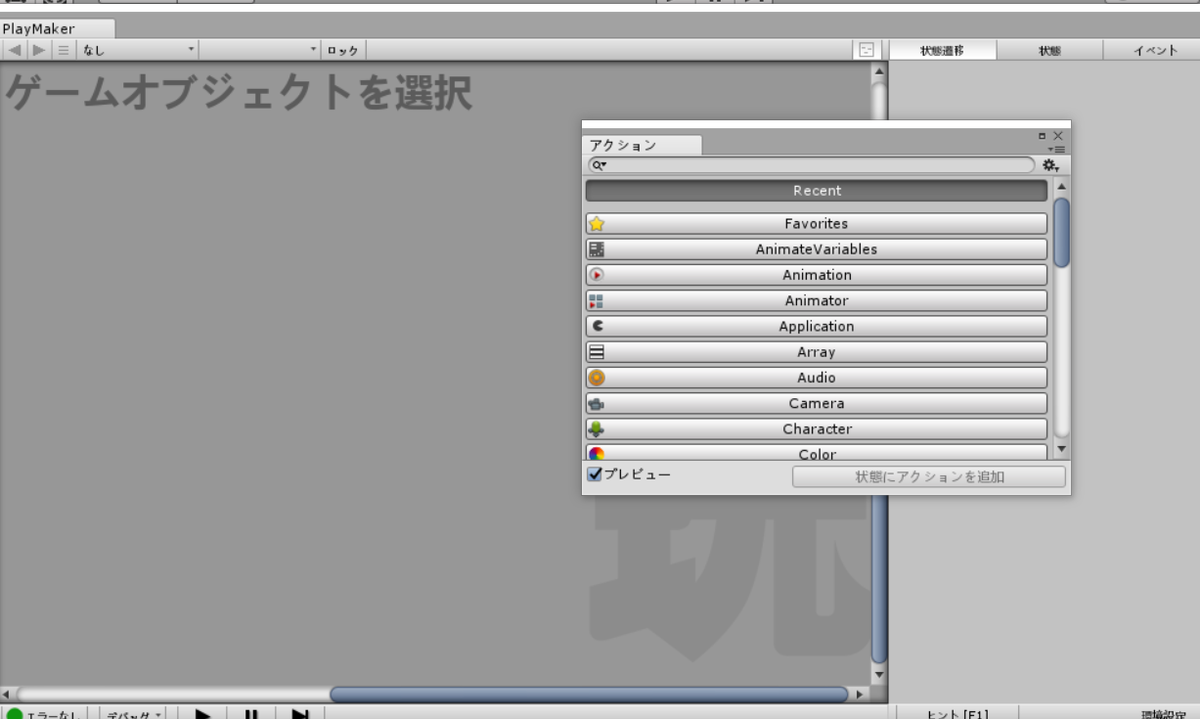Image resolution: width=1200 pixels, height=719 pixels.
Task: Click the Color category wheel icon
Action: coord(597,453)
